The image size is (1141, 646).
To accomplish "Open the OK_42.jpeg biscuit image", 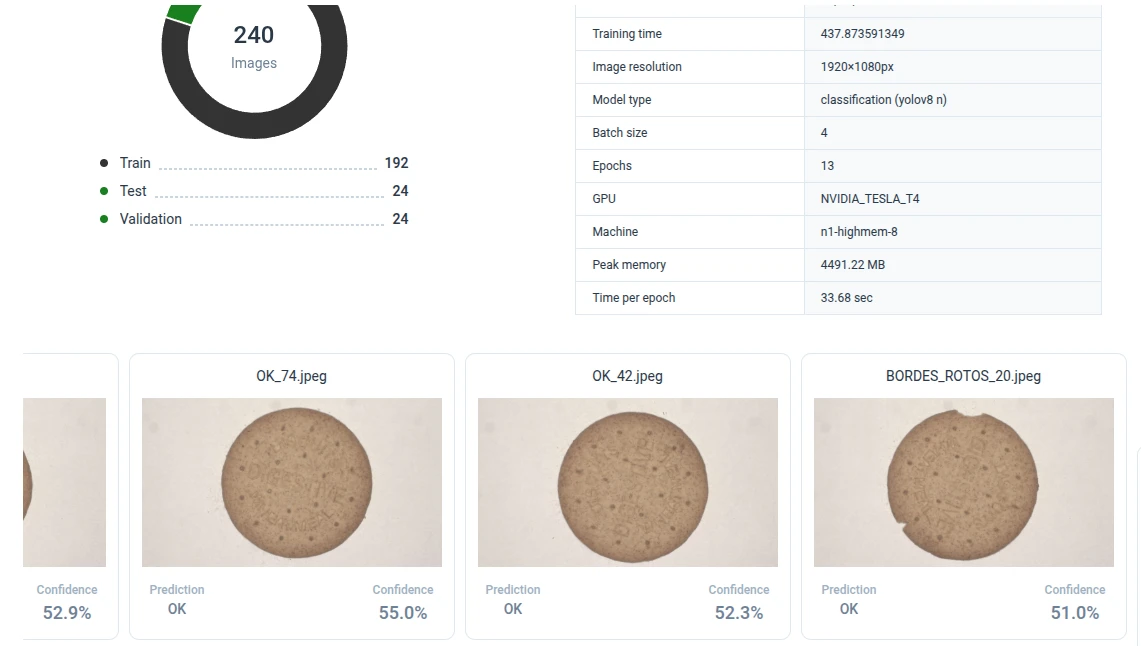I will 628,482.
